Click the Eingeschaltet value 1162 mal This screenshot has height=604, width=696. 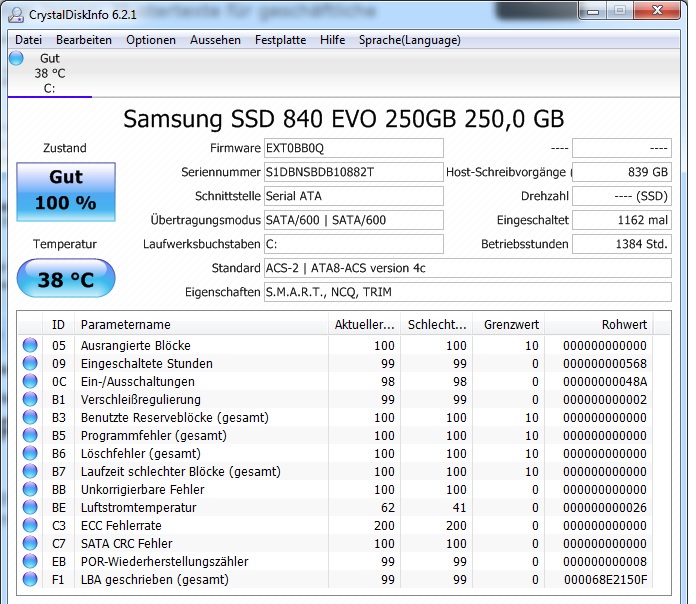[x=622, y=220]
